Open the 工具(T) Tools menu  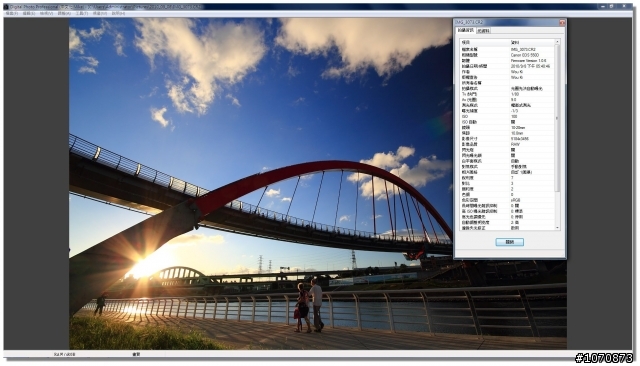click(82, 13)
